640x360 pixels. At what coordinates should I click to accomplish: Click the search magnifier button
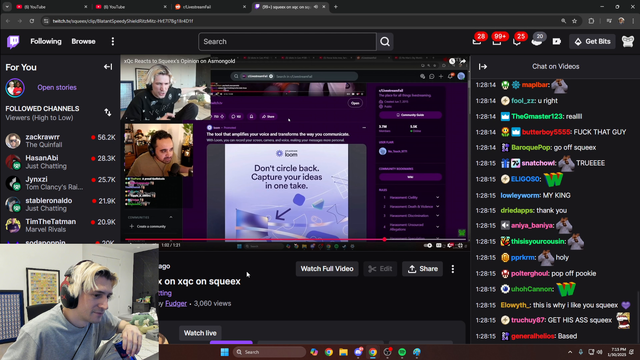[x=385, y=42]
